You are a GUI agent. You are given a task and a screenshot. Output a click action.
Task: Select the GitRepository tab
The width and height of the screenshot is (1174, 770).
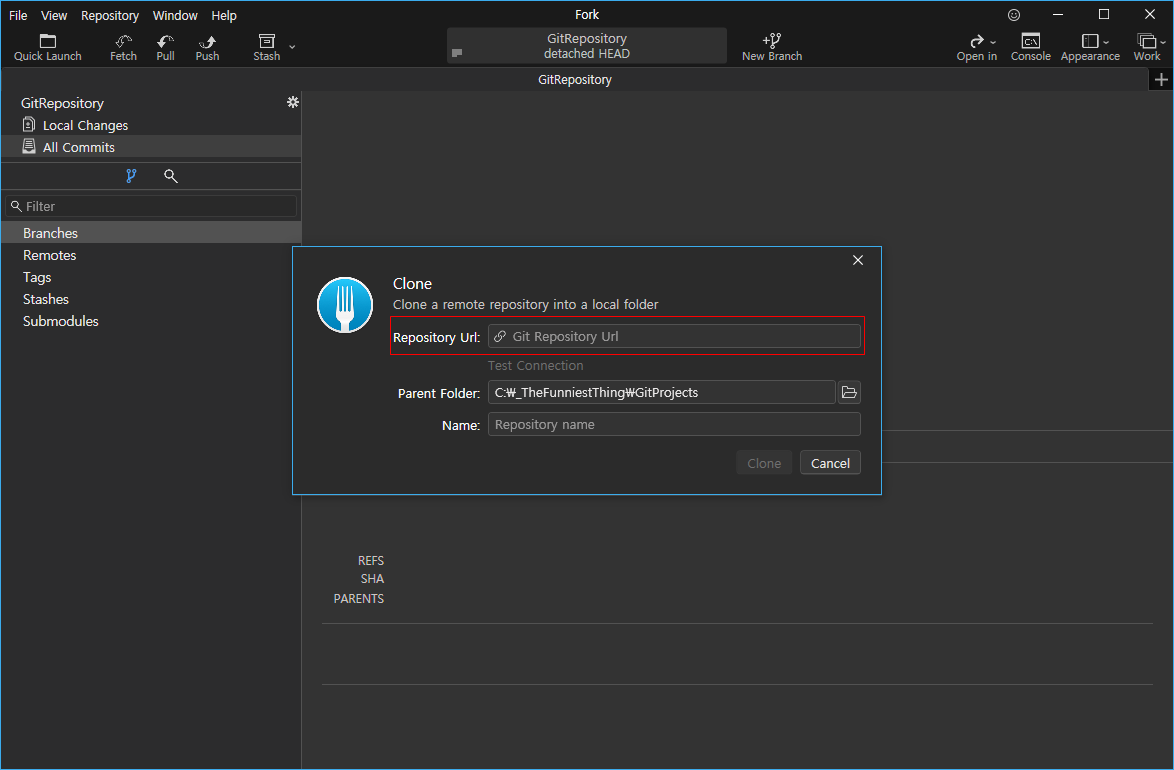[575, 79]
